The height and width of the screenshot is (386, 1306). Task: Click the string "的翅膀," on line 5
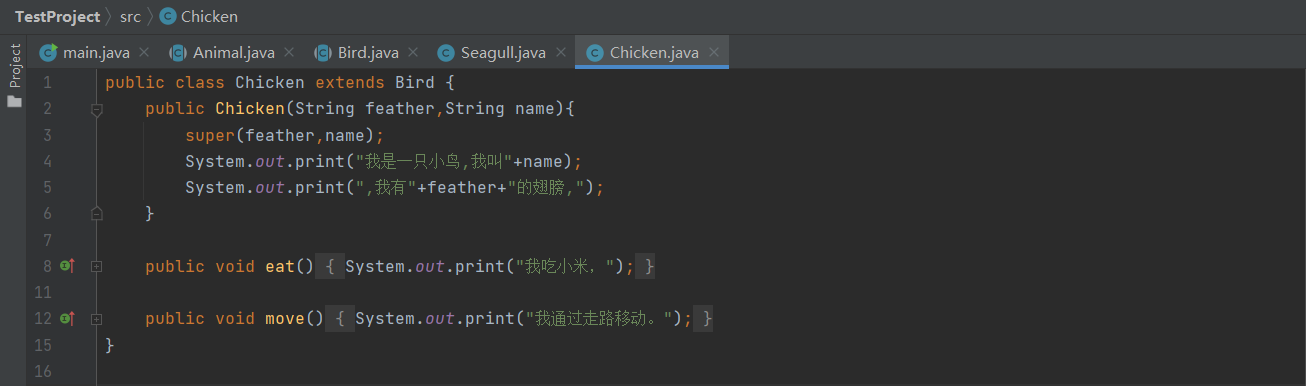(549, 187)
